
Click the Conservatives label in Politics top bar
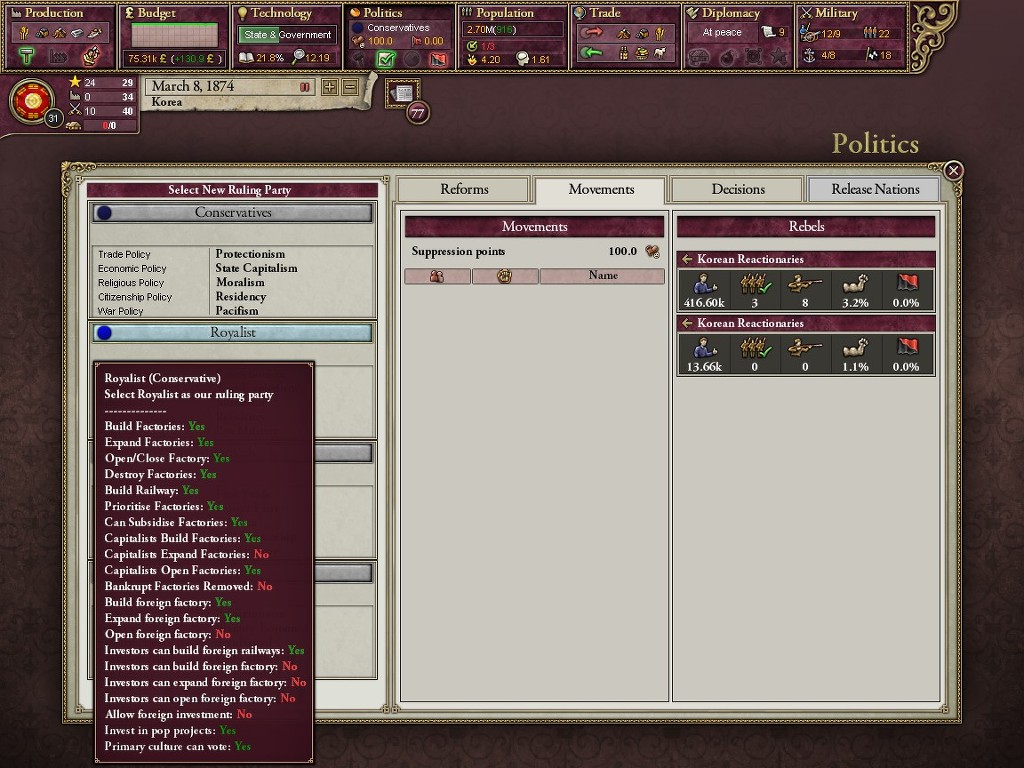(x=398, y=27)
